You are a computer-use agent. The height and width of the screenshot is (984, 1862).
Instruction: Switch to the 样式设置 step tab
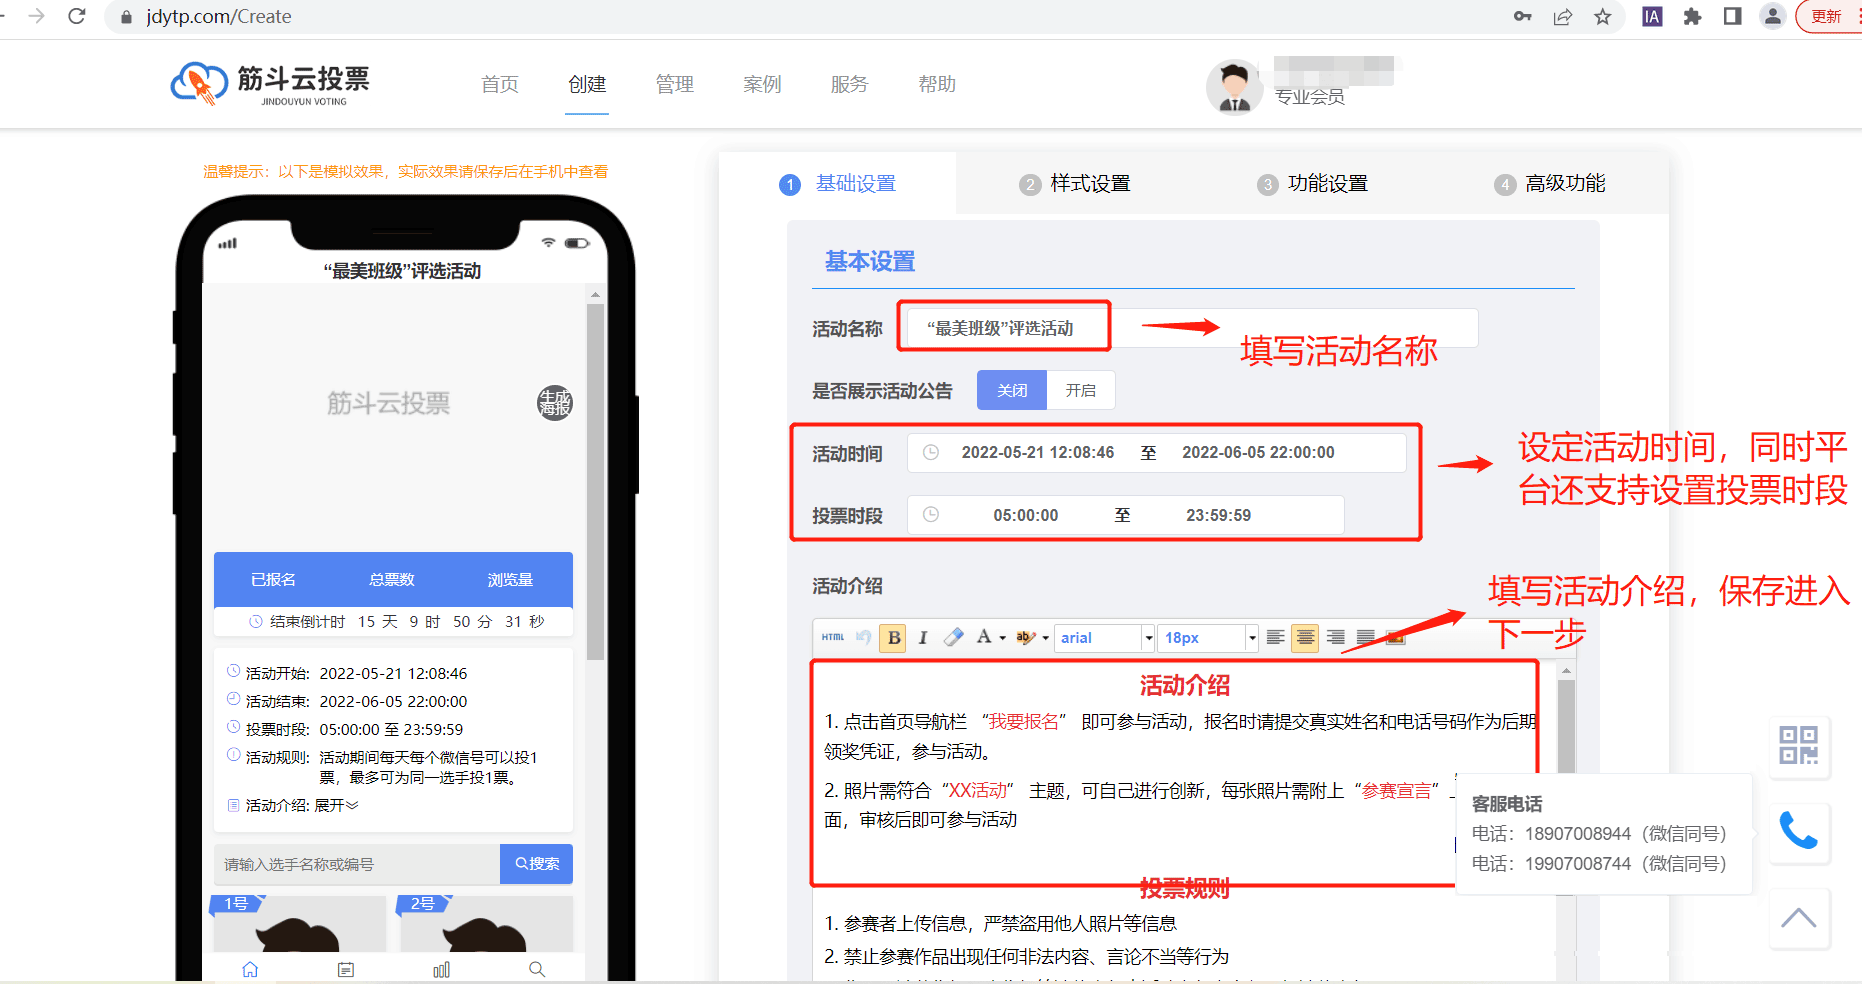point(1075,183)
